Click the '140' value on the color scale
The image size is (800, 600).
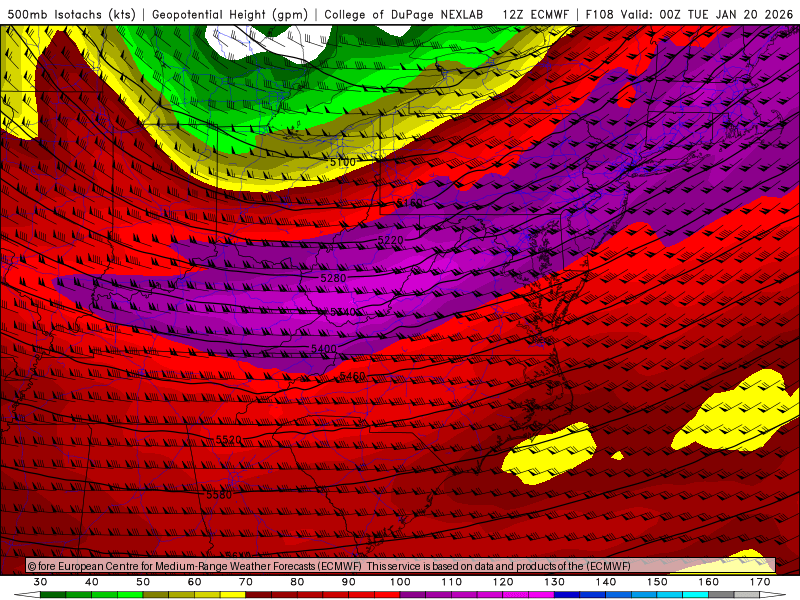(606, 582)
